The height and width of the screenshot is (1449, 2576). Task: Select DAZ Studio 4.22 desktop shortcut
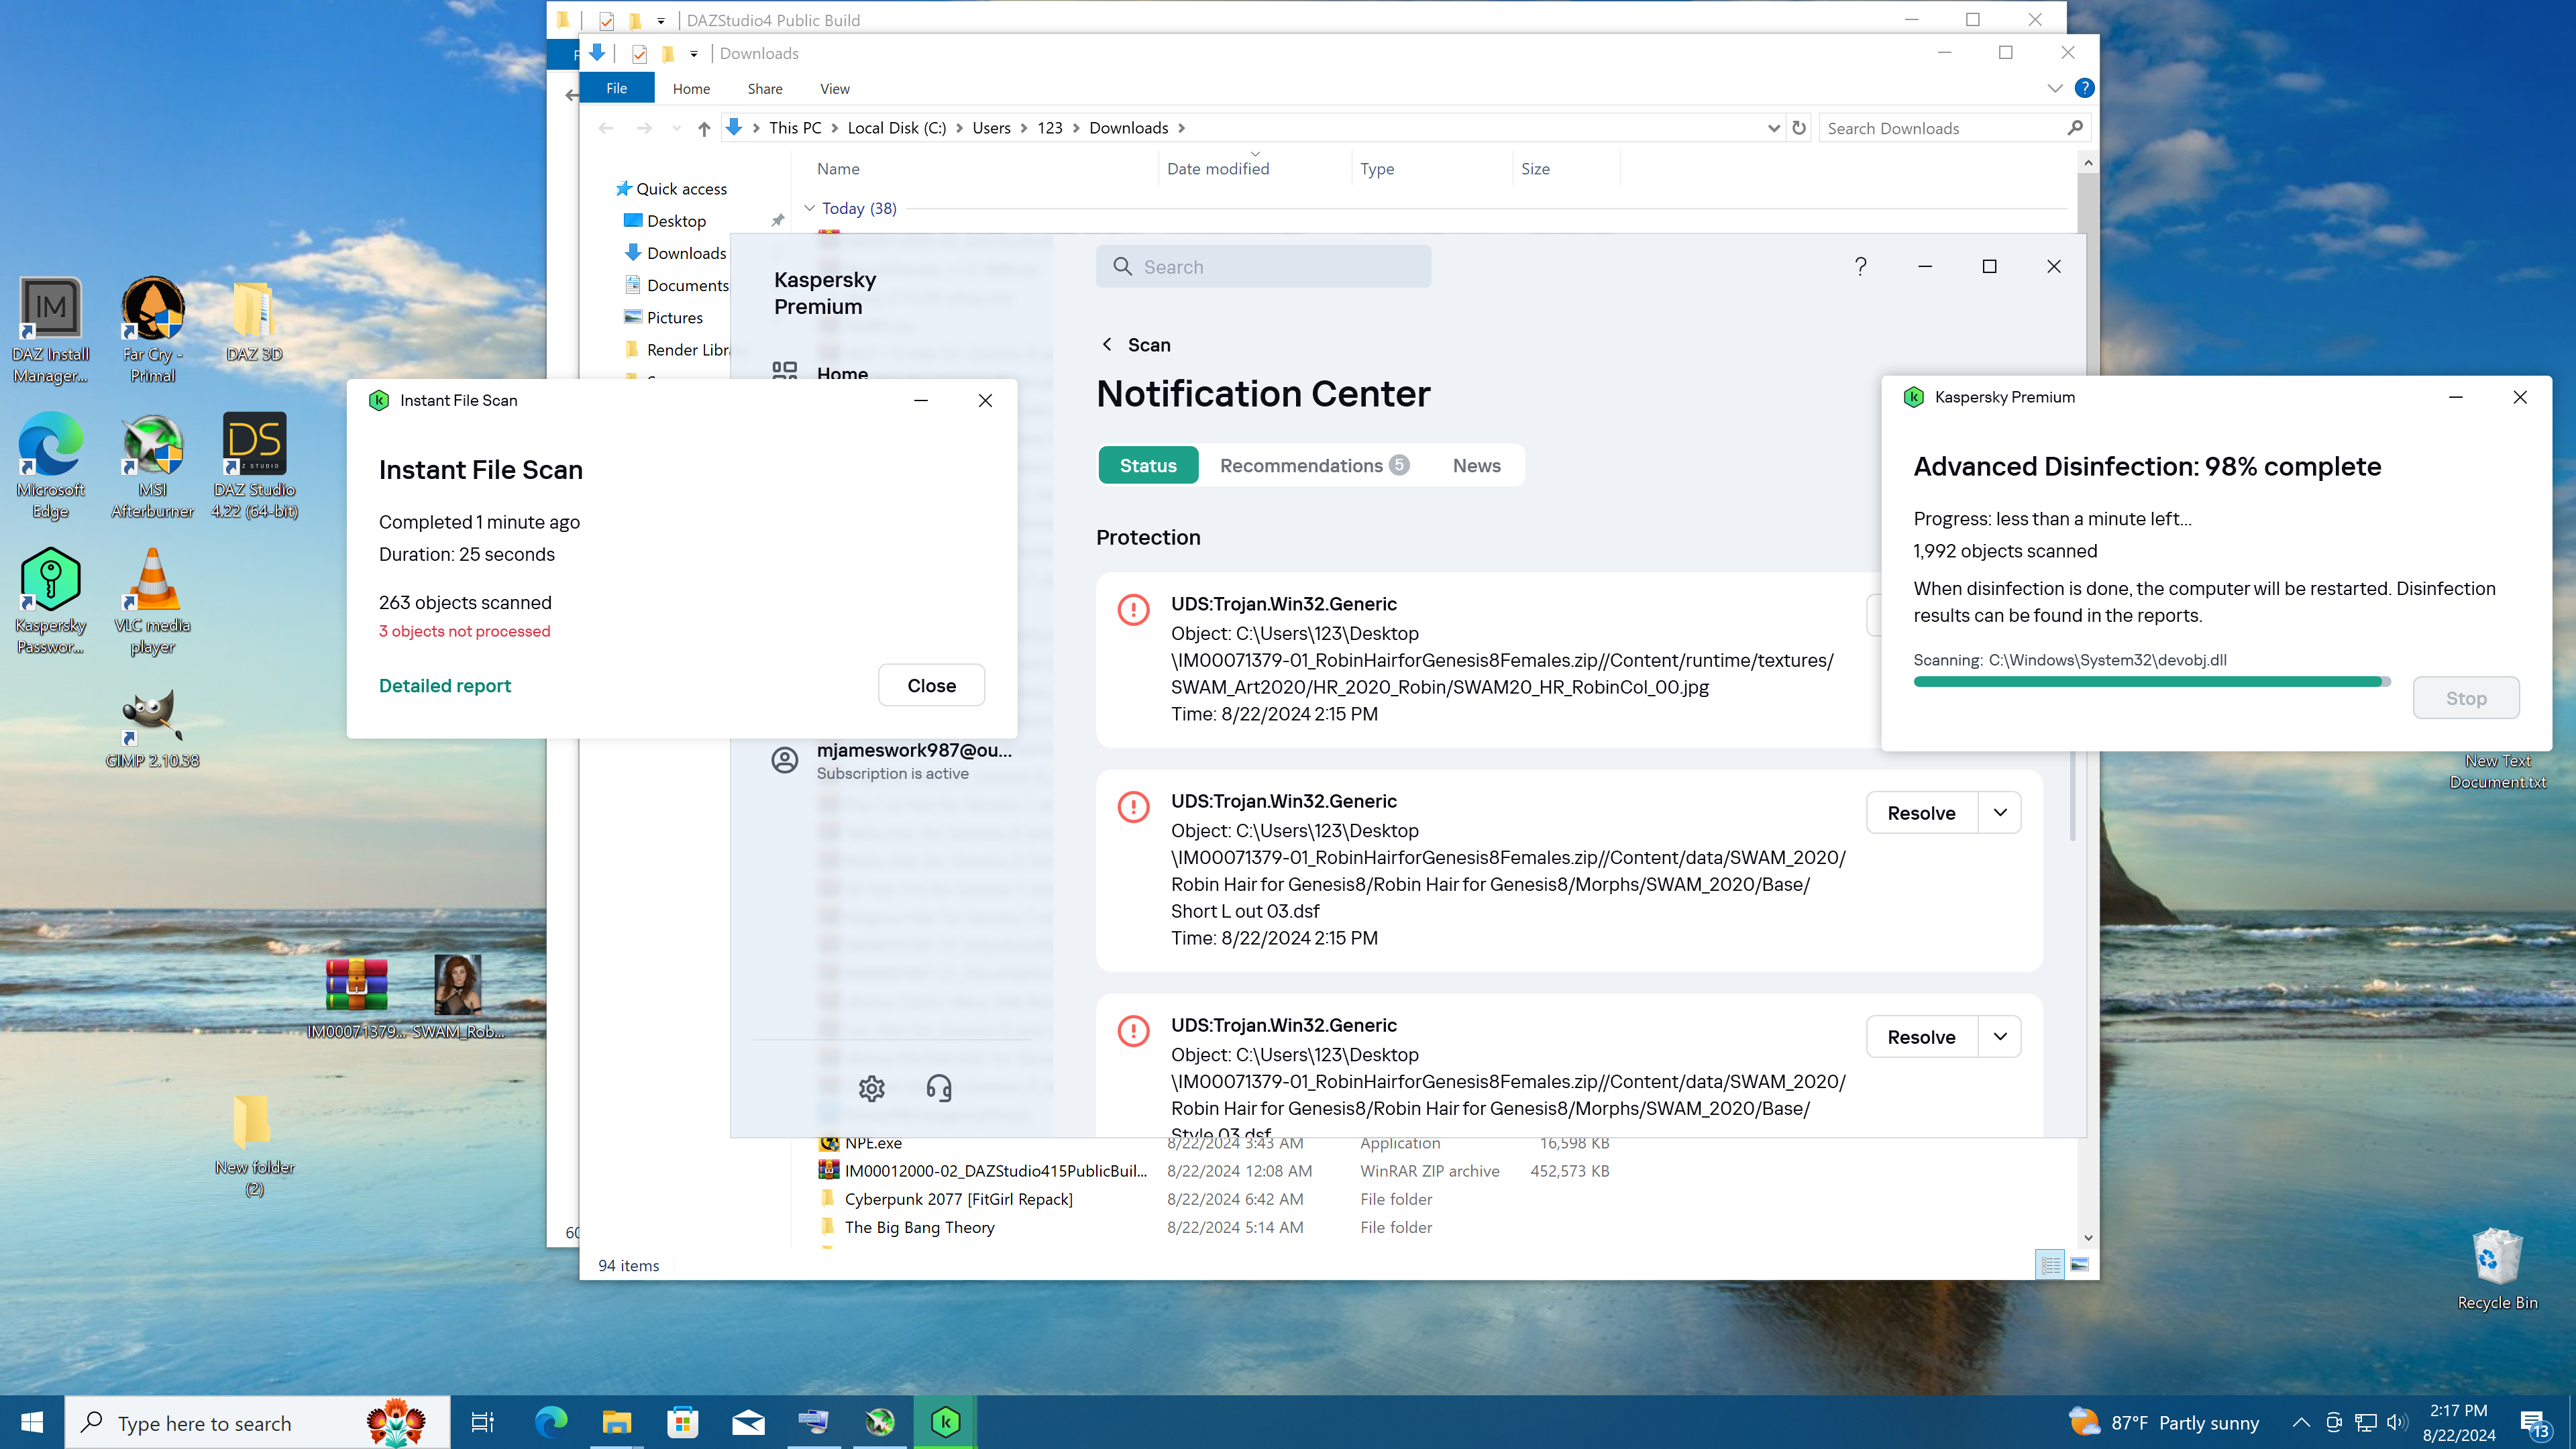254,466
